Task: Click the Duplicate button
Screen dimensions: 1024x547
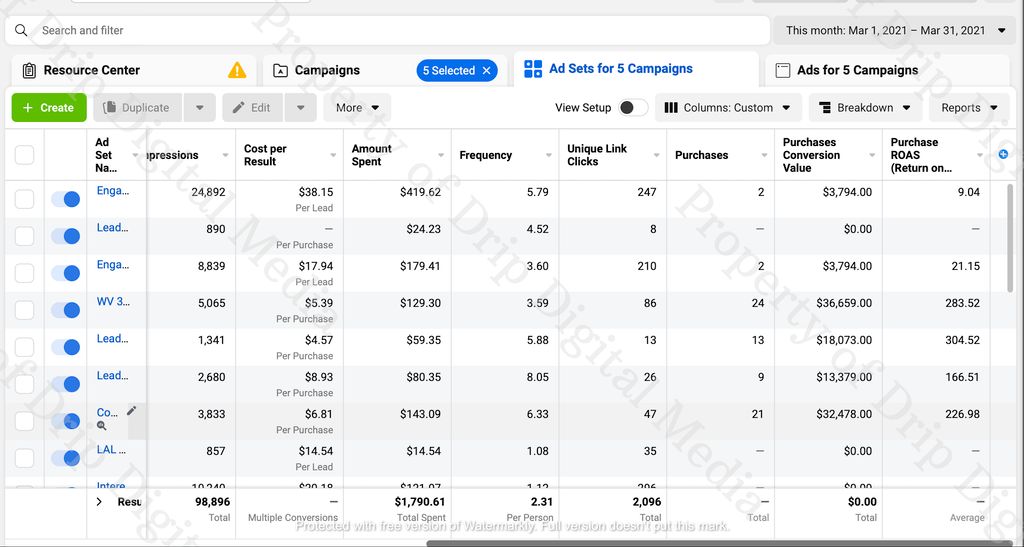Action: tap(138, 108)
